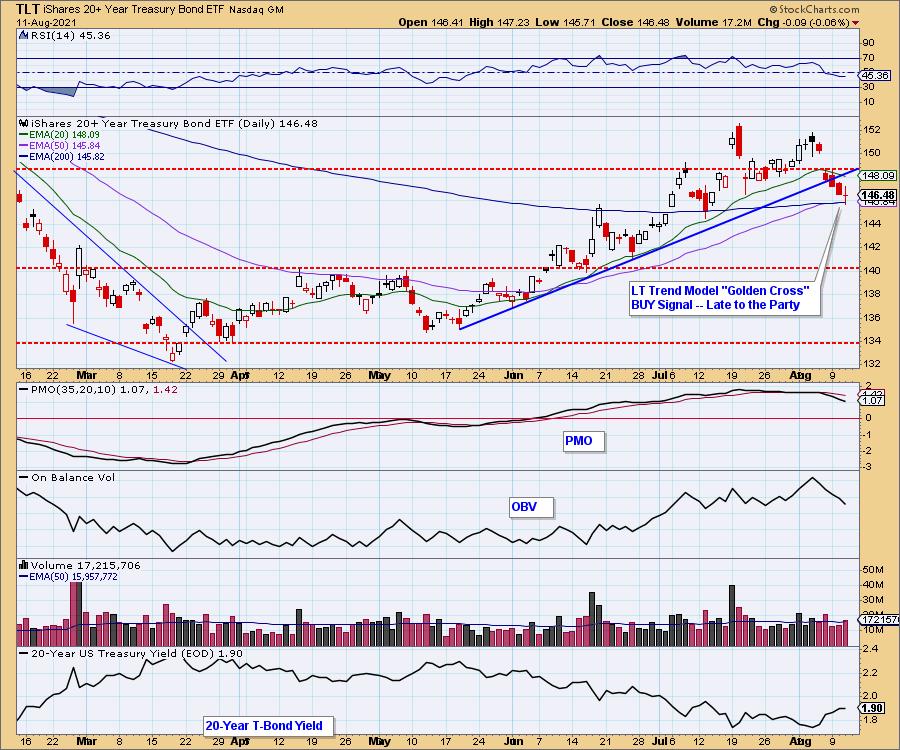This screenshot has width=900, height=750.
Task: Click the volume bars icon
Action: [24, 565]
